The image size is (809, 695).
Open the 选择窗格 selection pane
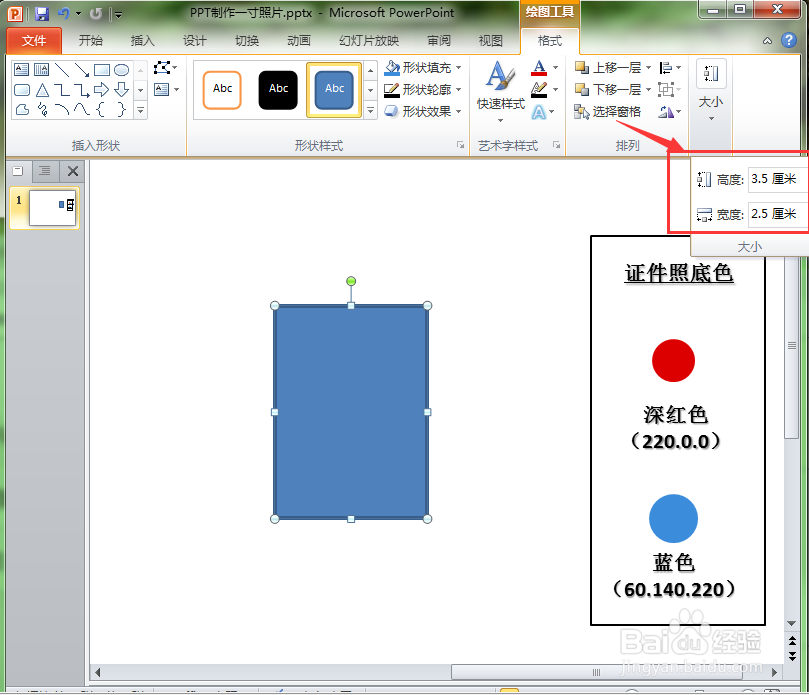pos(608,111)
